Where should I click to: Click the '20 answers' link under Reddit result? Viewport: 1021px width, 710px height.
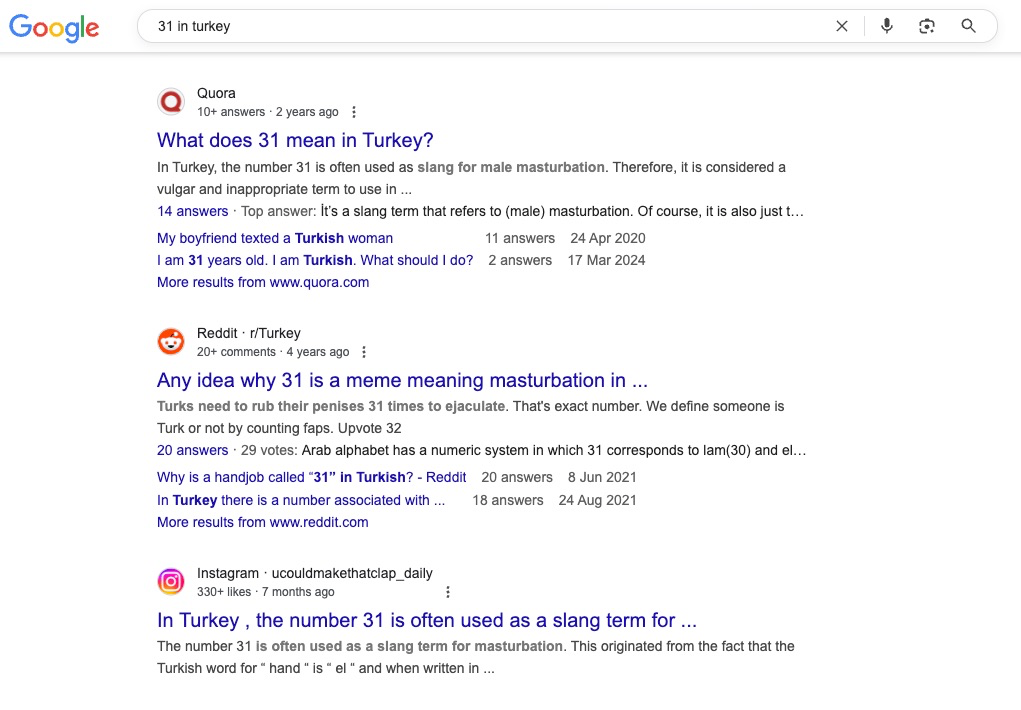point(193,450)
